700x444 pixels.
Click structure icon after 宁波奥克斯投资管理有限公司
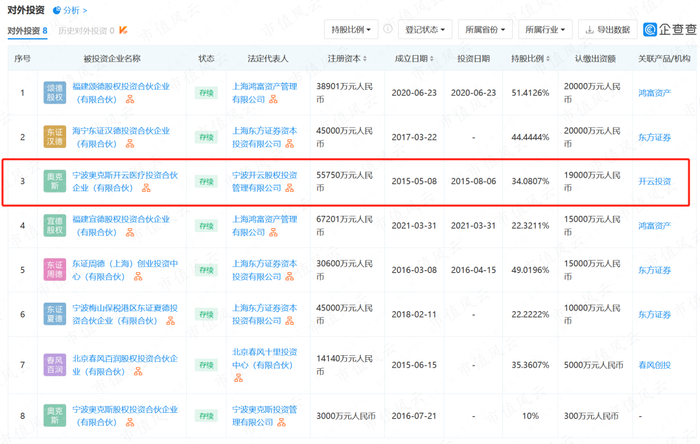[281, 422]
